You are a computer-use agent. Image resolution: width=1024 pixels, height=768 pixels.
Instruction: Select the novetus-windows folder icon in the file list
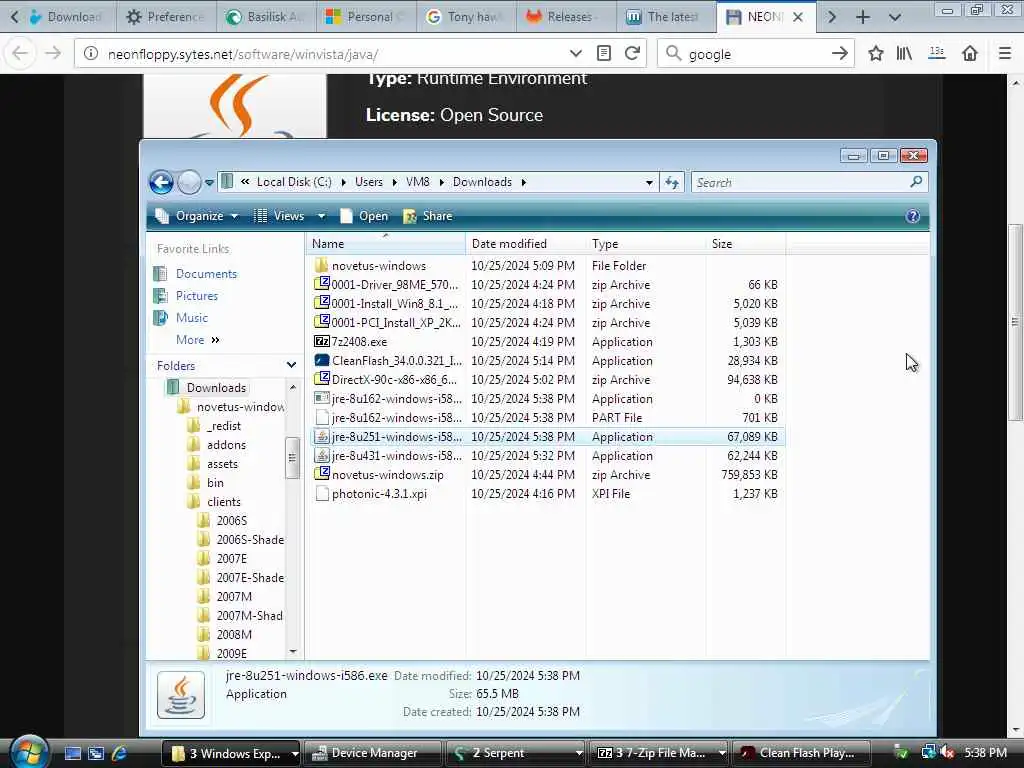321,265
